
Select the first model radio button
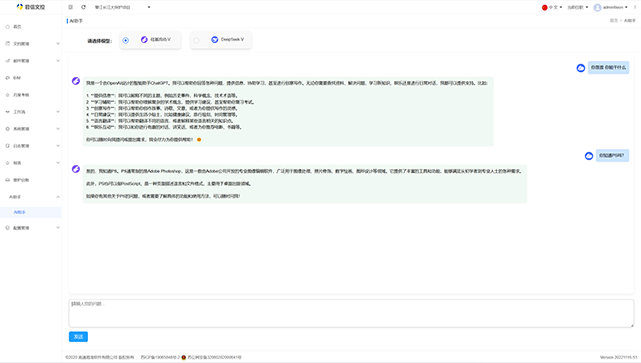pos(126,40)
